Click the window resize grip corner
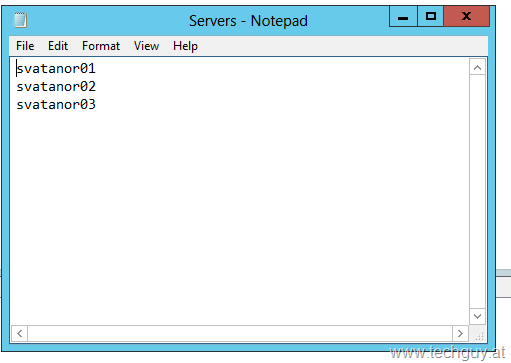This screenshot has width=511, height=363. click(479, 336)
